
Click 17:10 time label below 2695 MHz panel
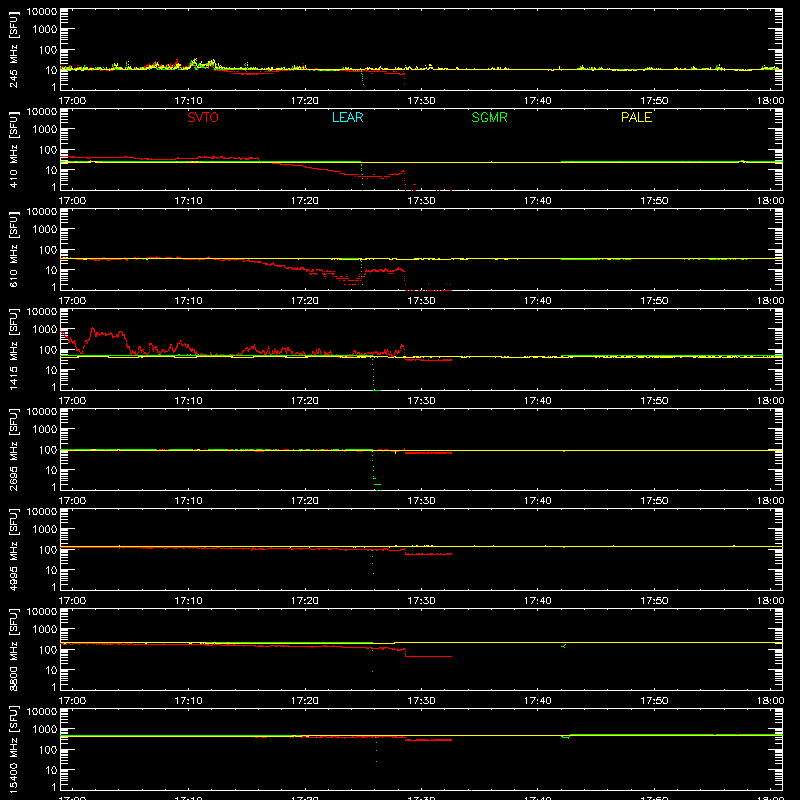pyautogui.click(x=188, y=501)
